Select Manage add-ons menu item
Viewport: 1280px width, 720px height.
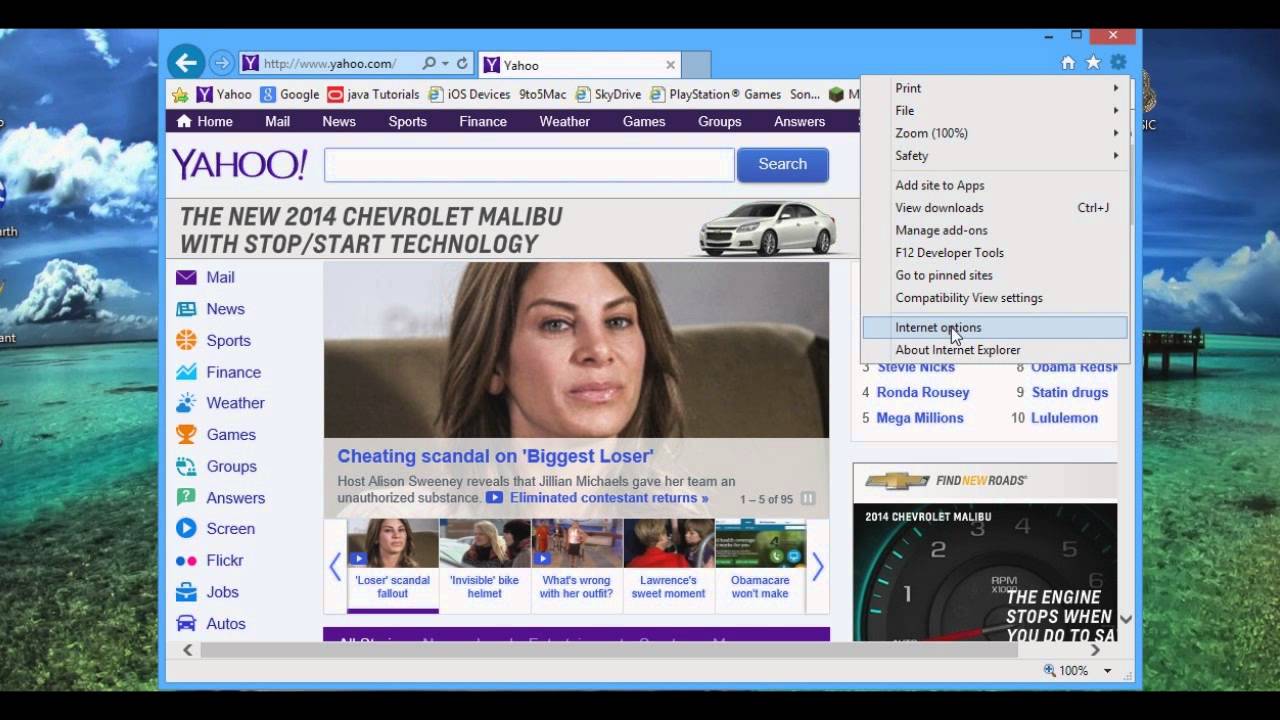(x=995, y=230)
